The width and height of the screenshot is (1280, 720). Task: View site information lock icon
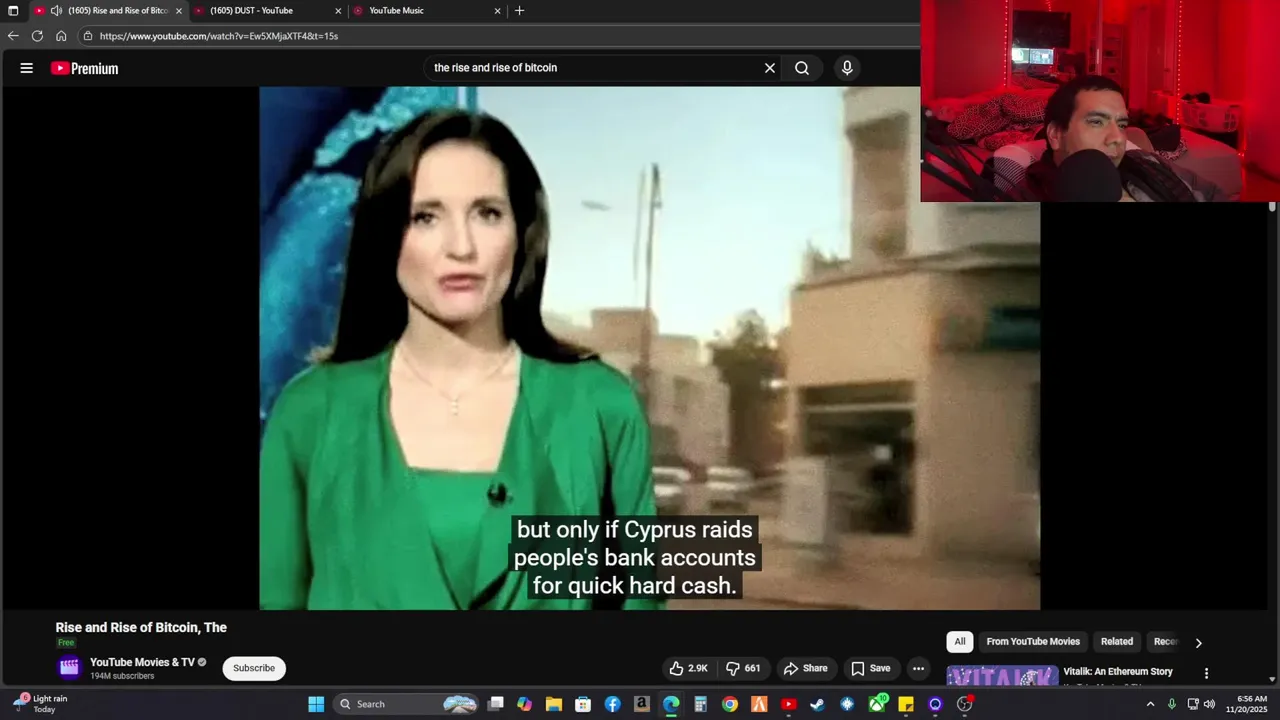(x=88, y=36)
